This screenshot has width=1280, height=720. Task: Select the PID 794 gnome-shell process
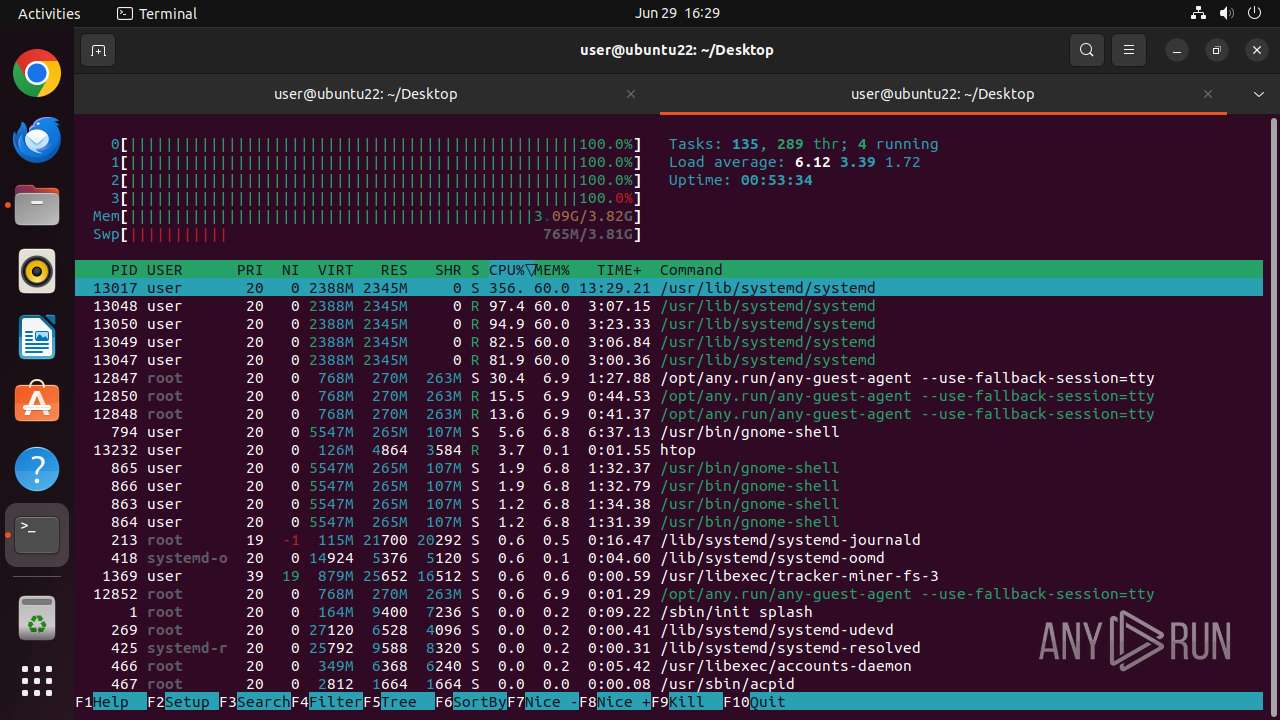click(x=669, y=432)
